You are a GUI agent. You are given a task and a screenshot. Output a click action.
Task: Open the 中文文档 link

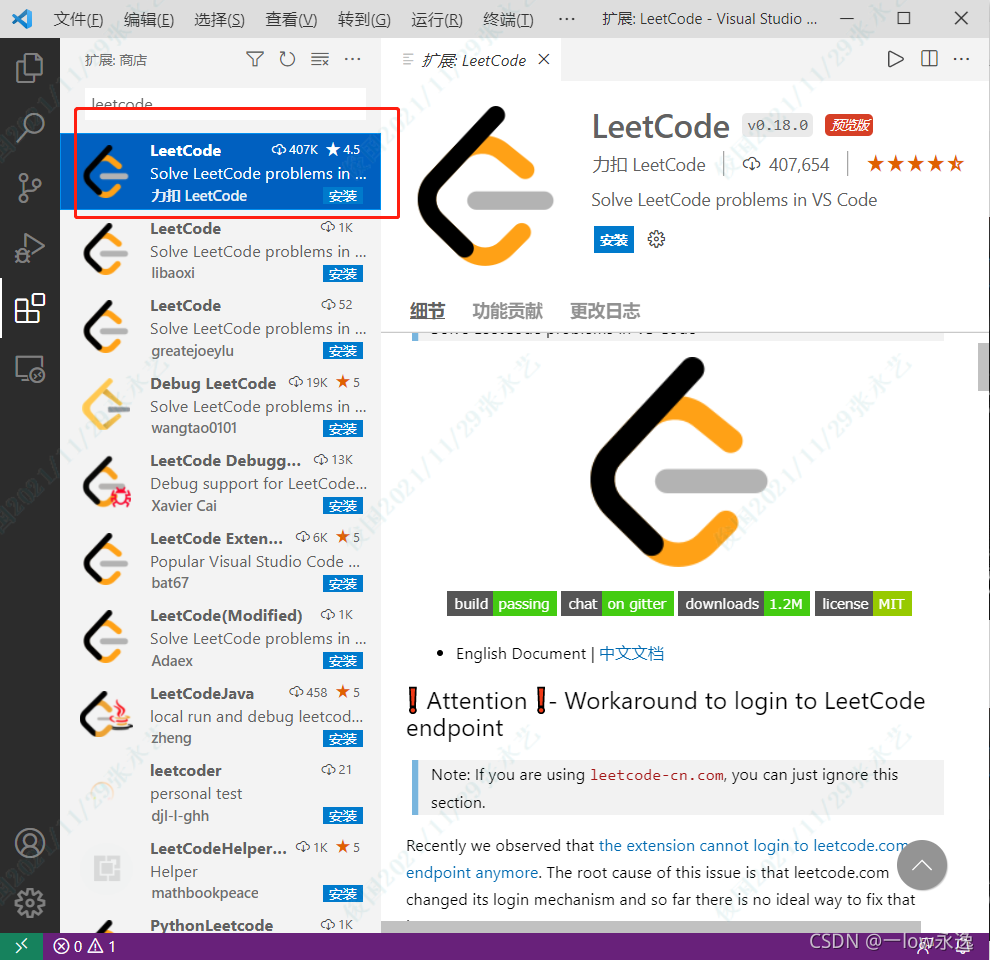[631, 654]
